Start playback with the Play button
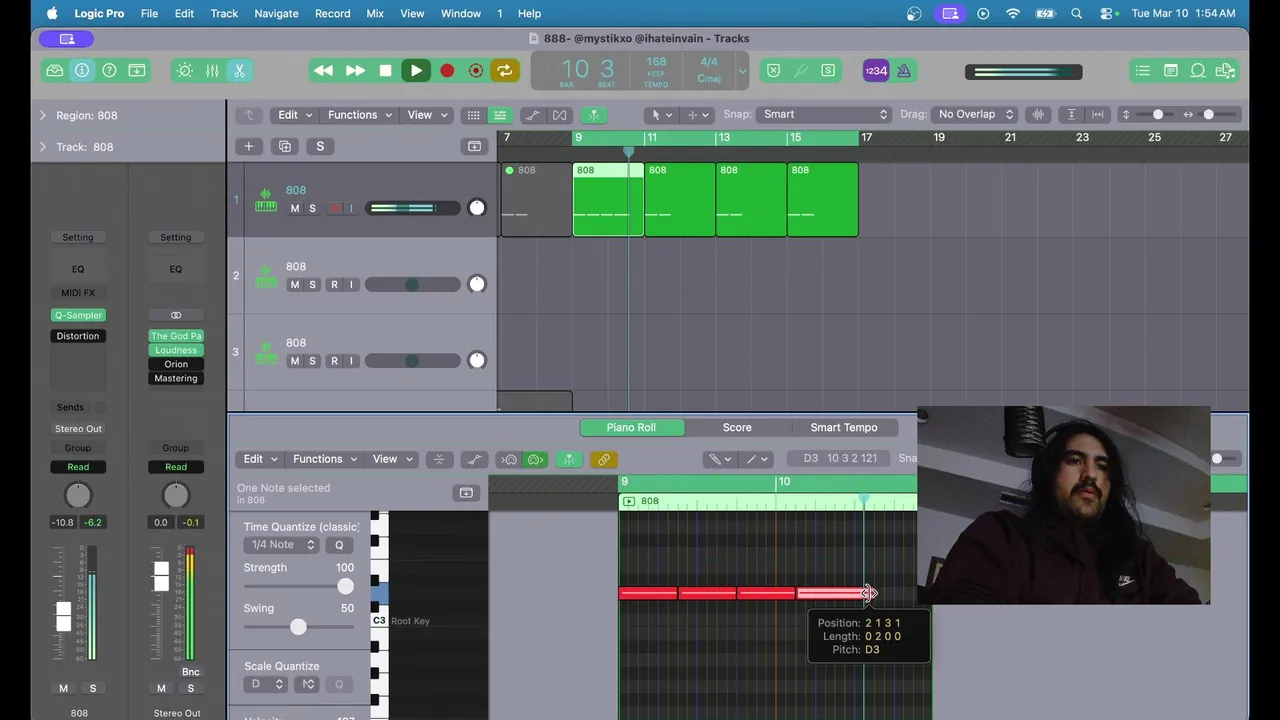Screen dimensions: 1280x720 click(x=415, y=71)
